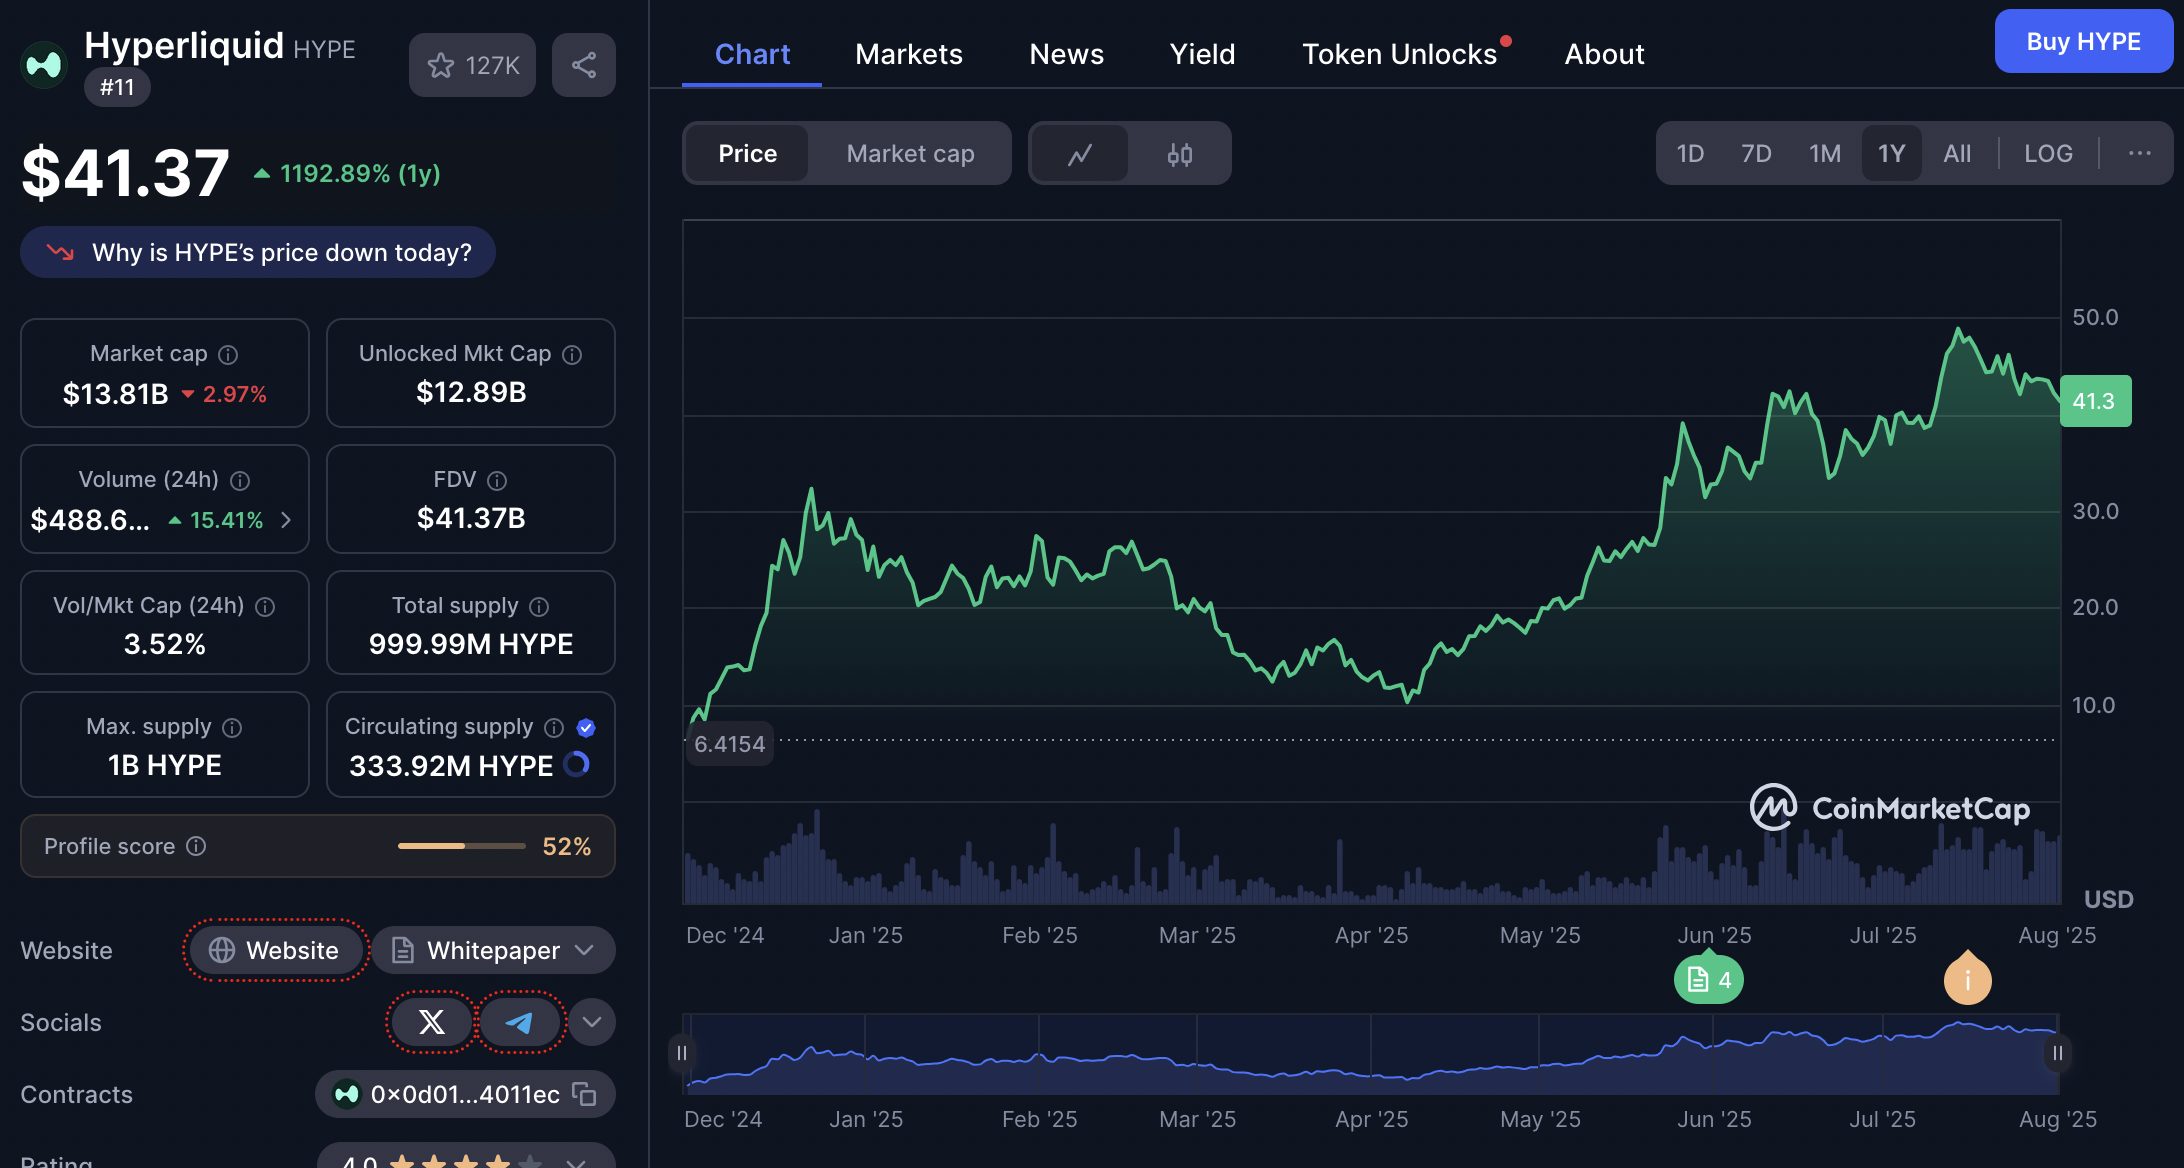Toggle LOG scale on chart
2184x1168 pixels.
2048,154
